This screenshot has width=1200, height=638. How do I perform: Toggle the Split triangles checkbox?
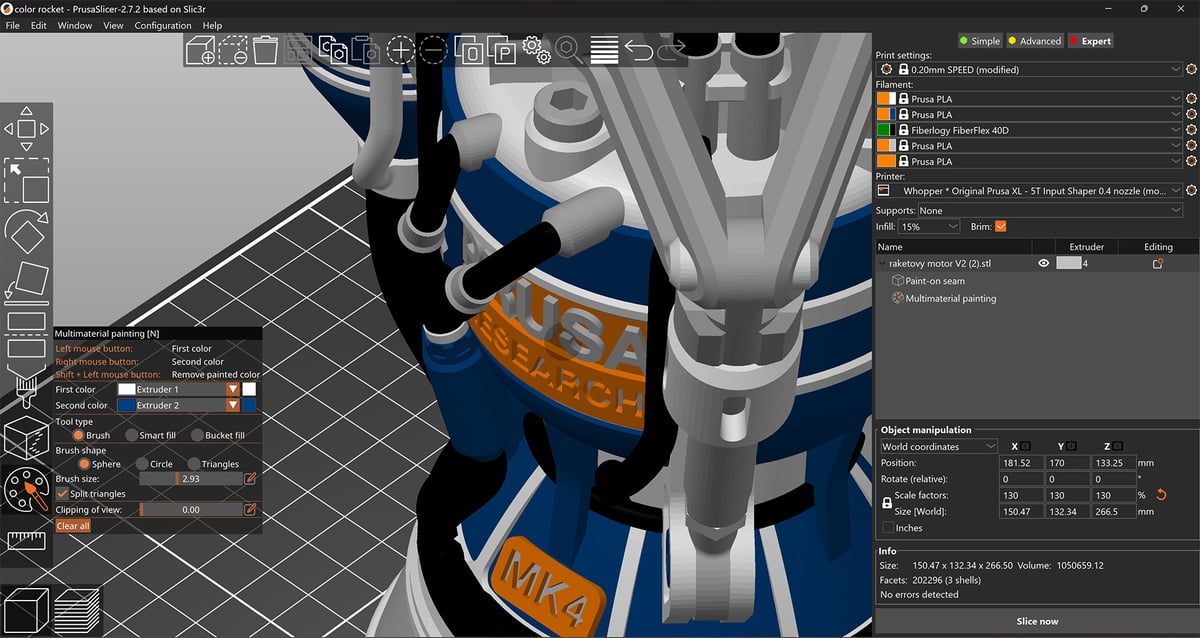pyautogui.click(x=63, y=493)
